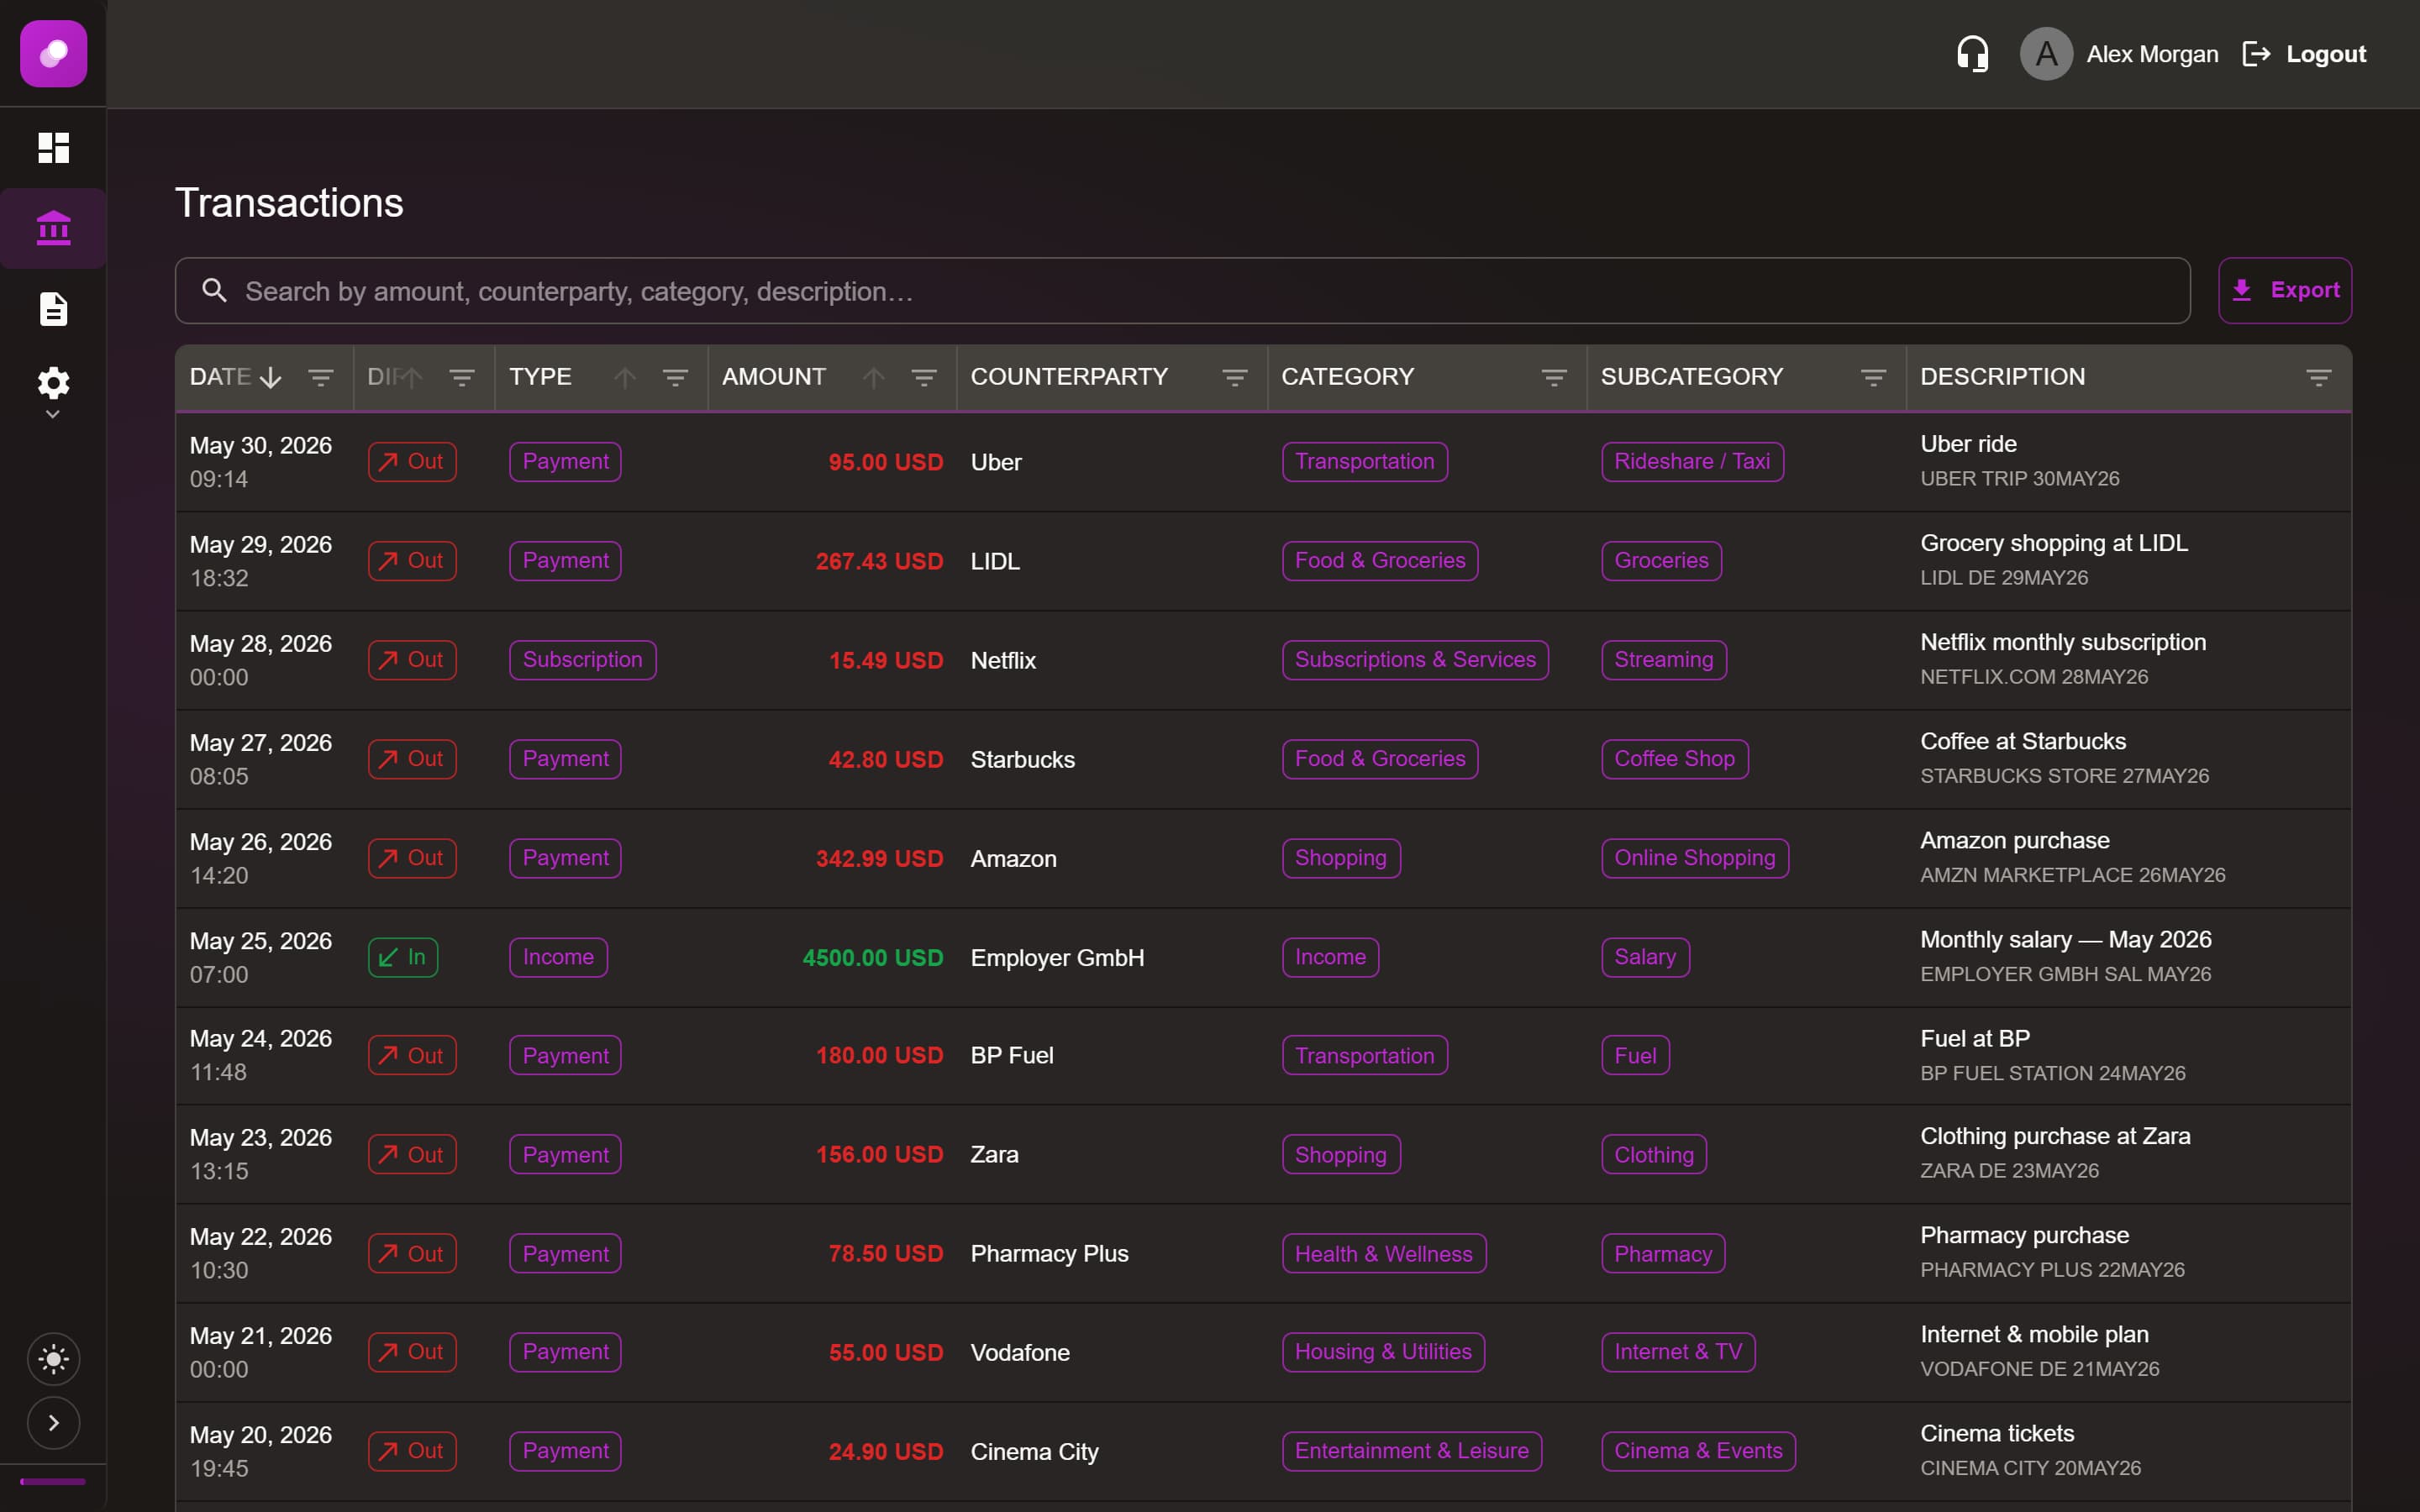This screenshot has height=1512, width=2420.
Task: Click the 267.43 USD amount for LIDL
Action: click(x=879, y=561)
